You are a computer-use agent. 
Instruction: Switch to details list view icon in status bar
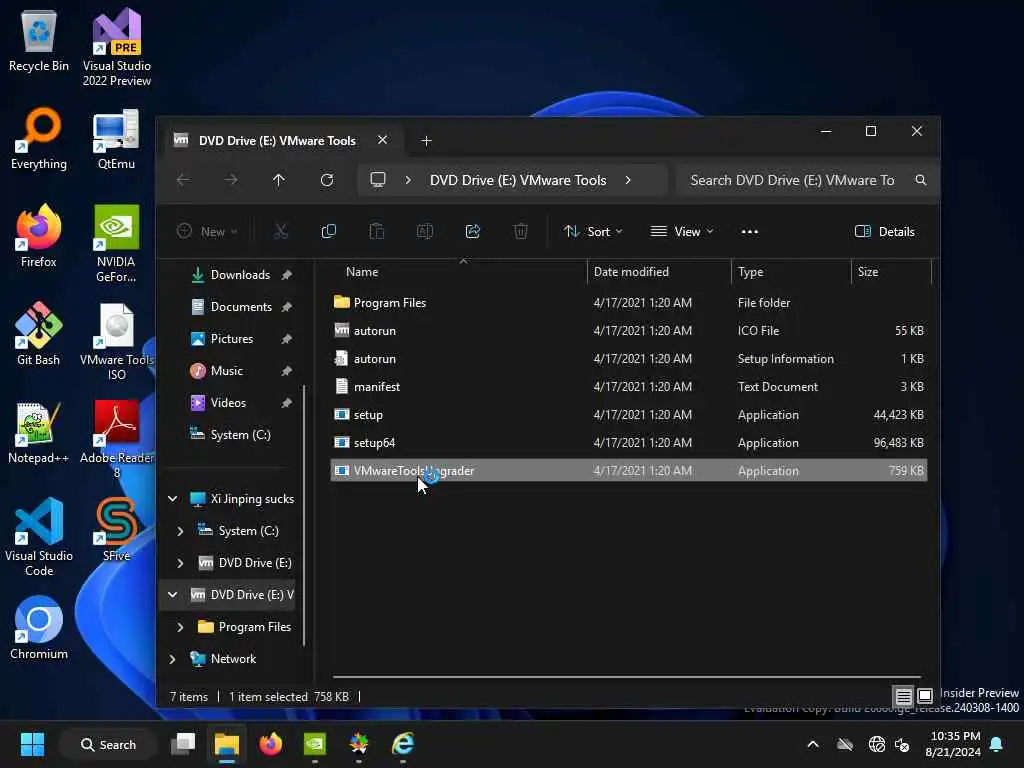[x=903, y=696]
